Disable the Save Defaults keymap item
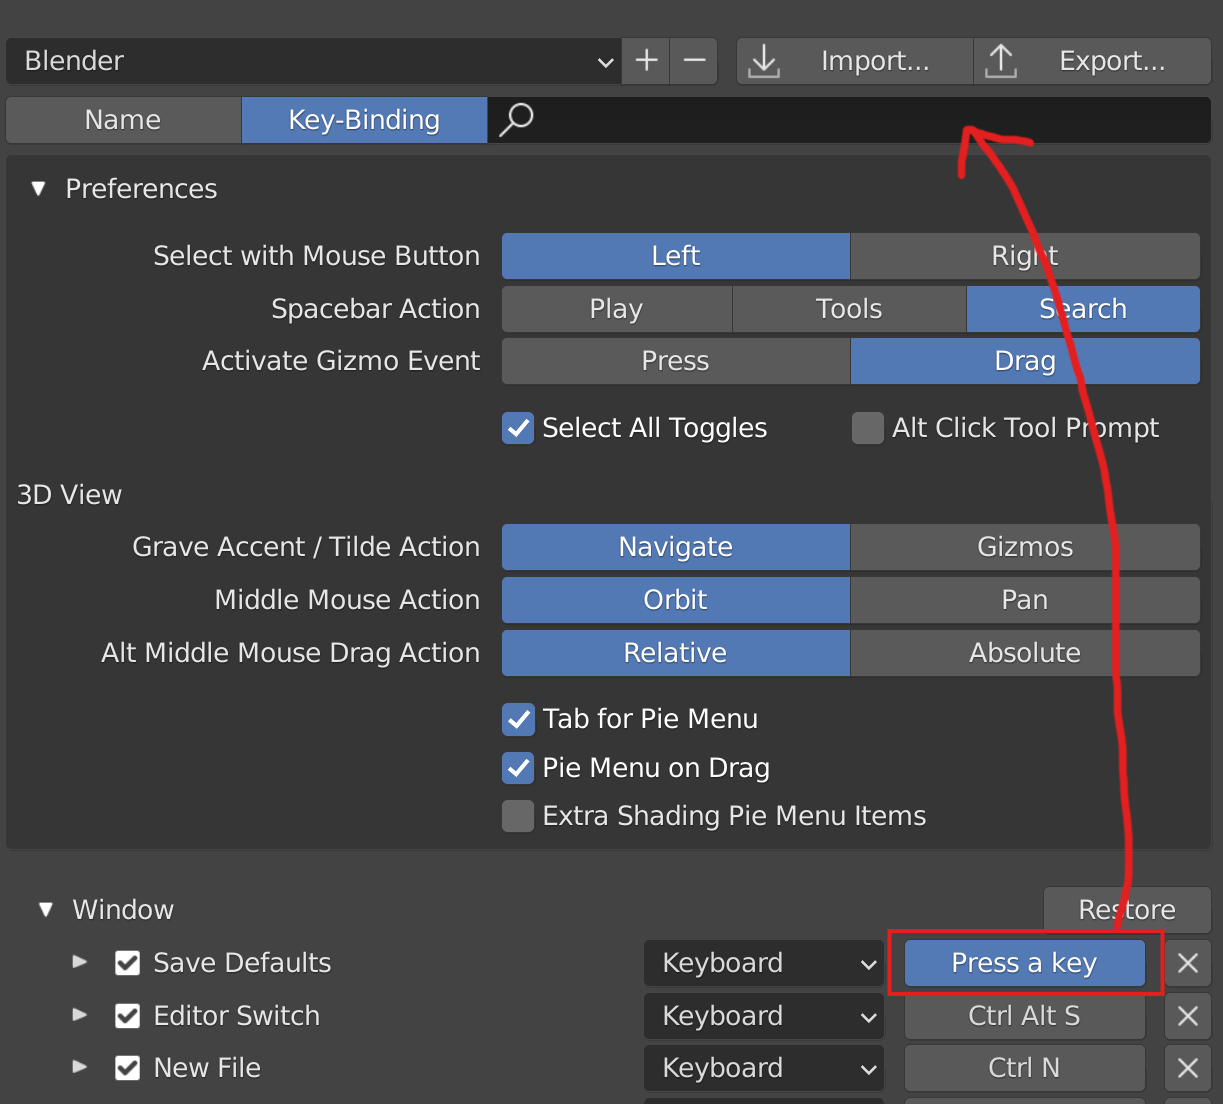The height and width of the screenshot is (1104, 1223). click(x=127, y=963)
